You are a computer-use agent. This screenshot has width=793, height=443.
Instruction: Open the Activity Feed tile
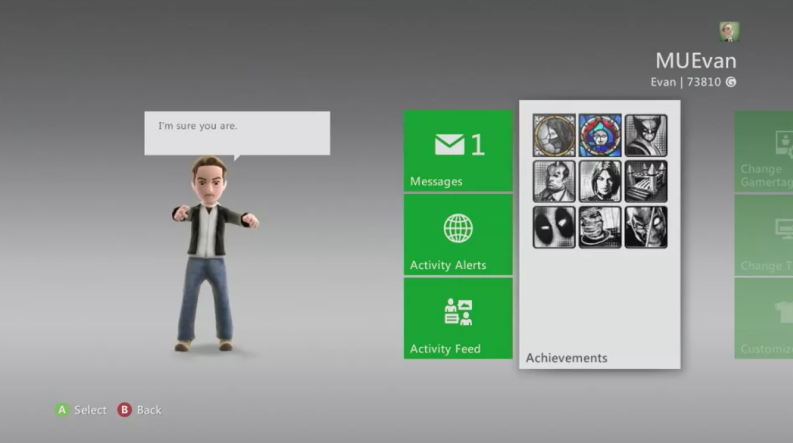point(458,319)
